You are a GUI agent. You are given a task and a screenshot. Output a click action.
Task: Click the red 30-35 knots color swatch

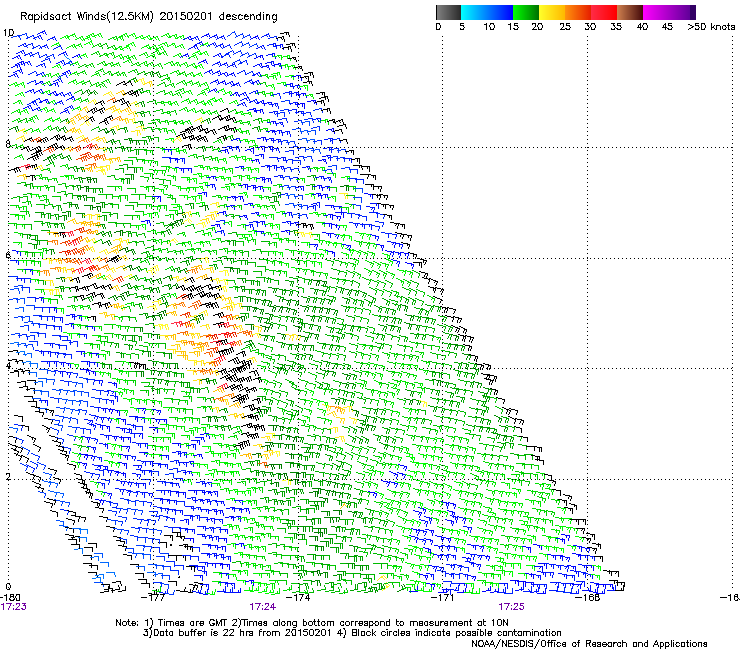click(604, 12)
